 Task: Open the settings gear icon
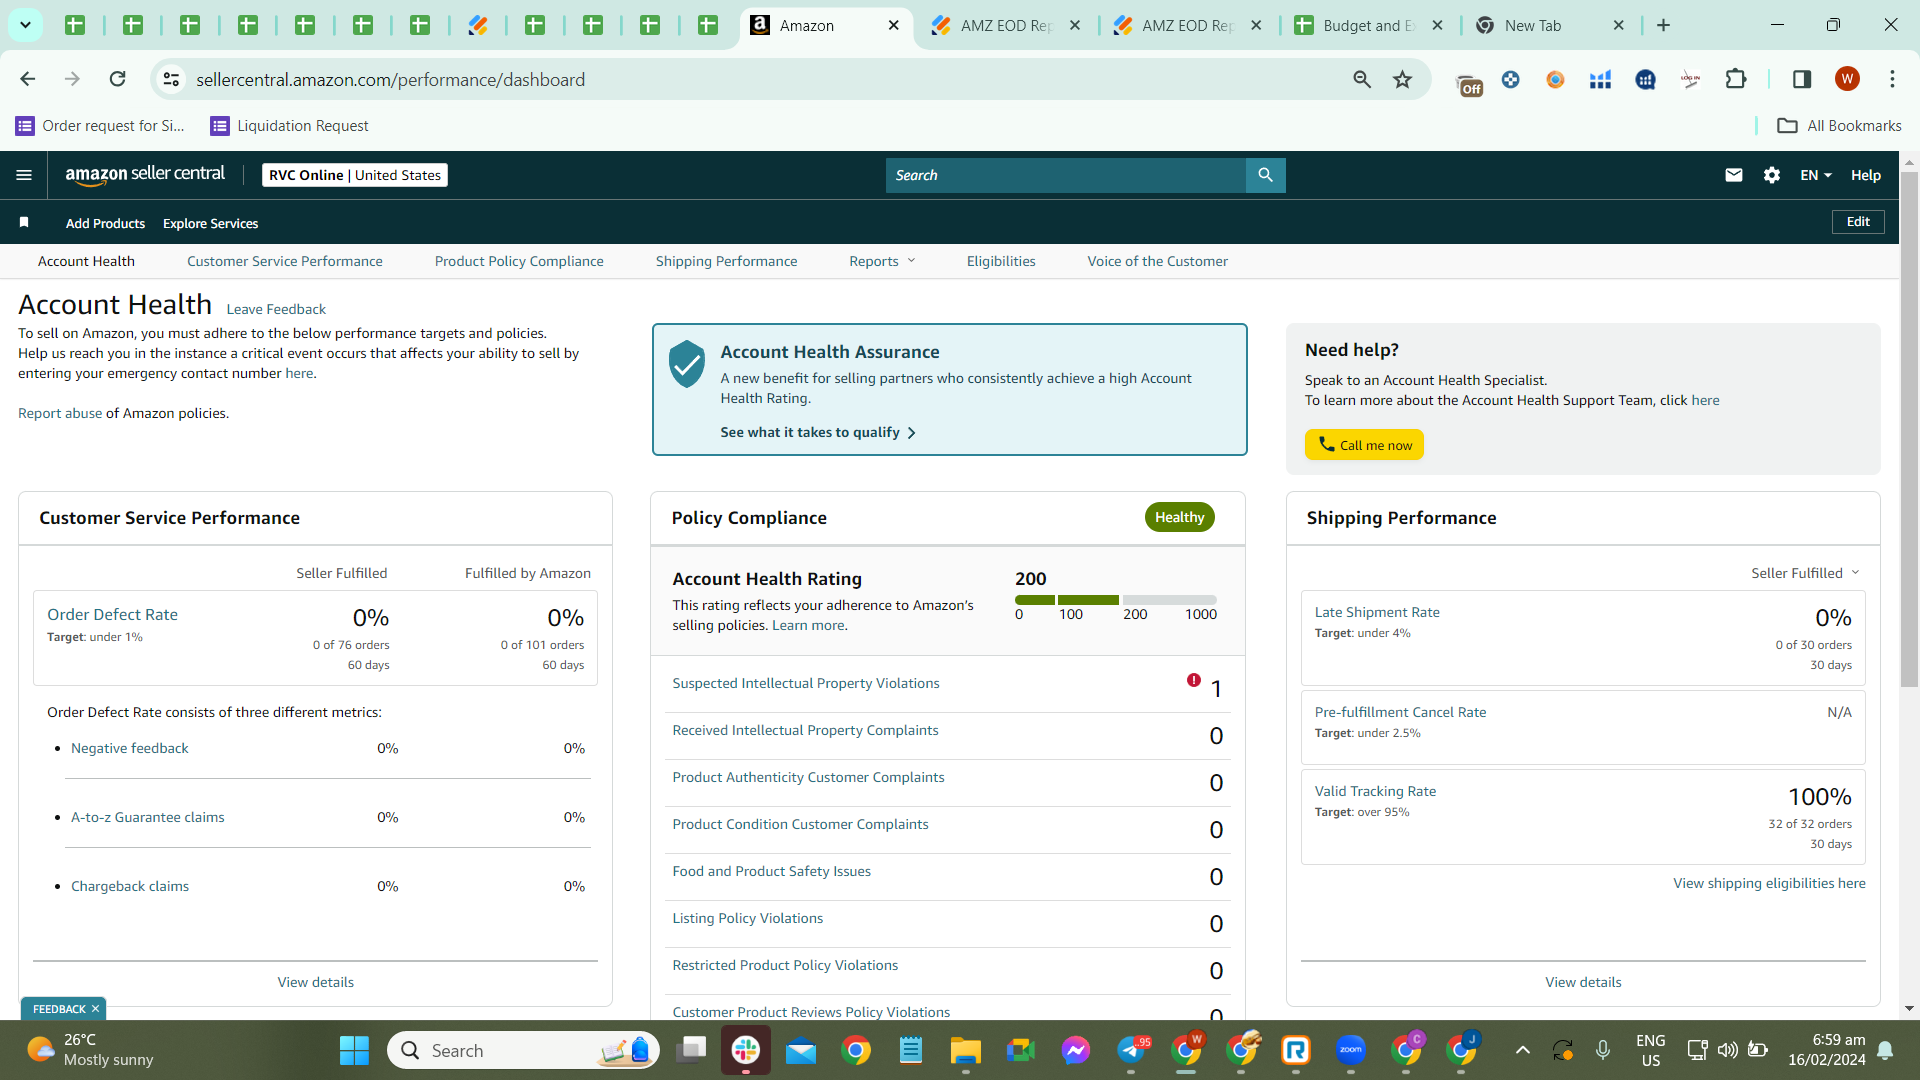coord(1772,175)
